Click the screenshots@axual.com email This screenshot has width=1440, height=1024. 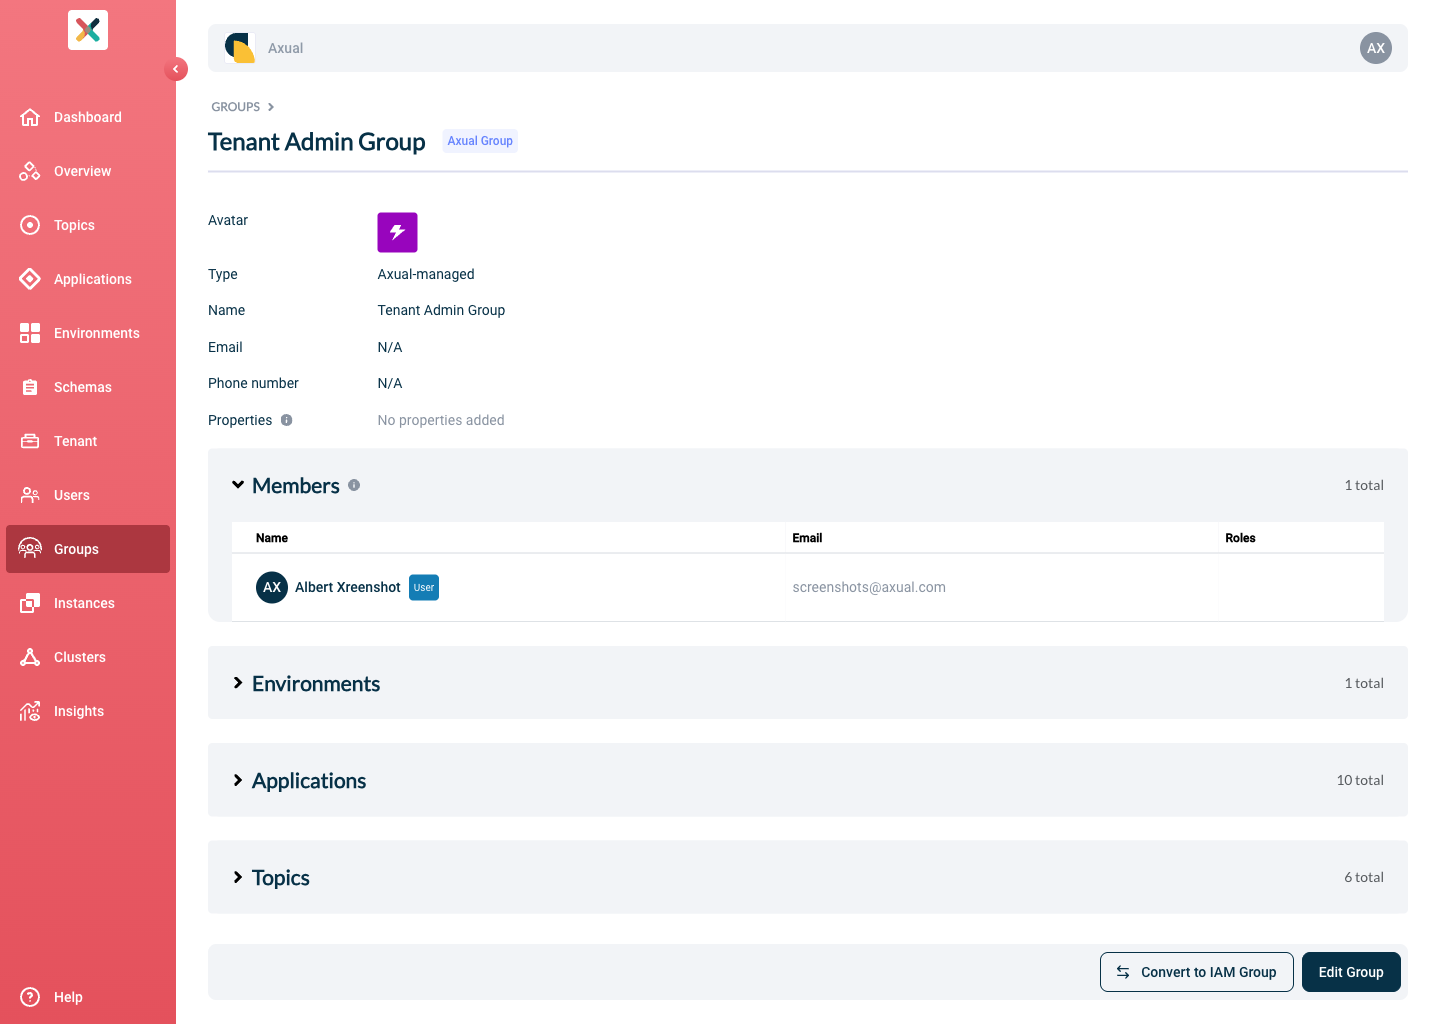click(869, 587)
